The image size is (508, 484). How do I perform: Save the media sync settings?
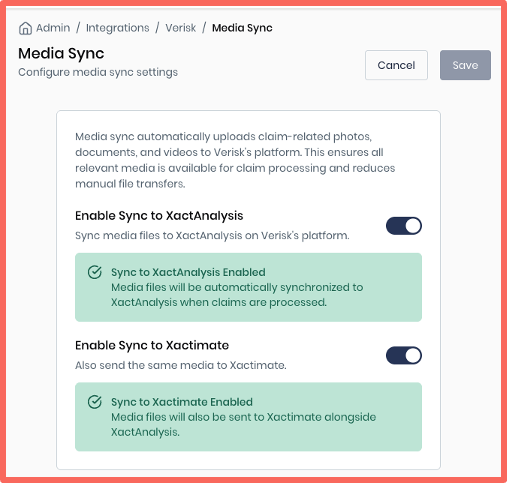click(465, 65)
